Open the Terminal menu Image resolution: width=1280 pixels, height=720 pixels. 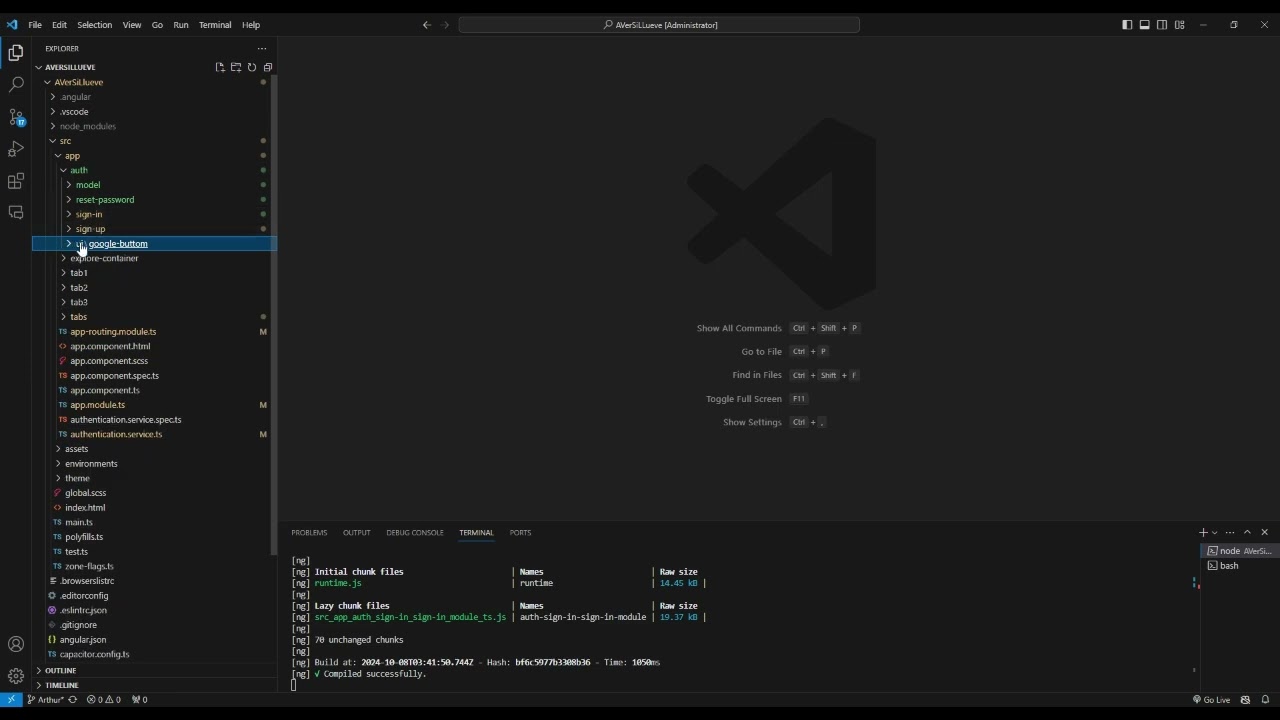[215, 25]
